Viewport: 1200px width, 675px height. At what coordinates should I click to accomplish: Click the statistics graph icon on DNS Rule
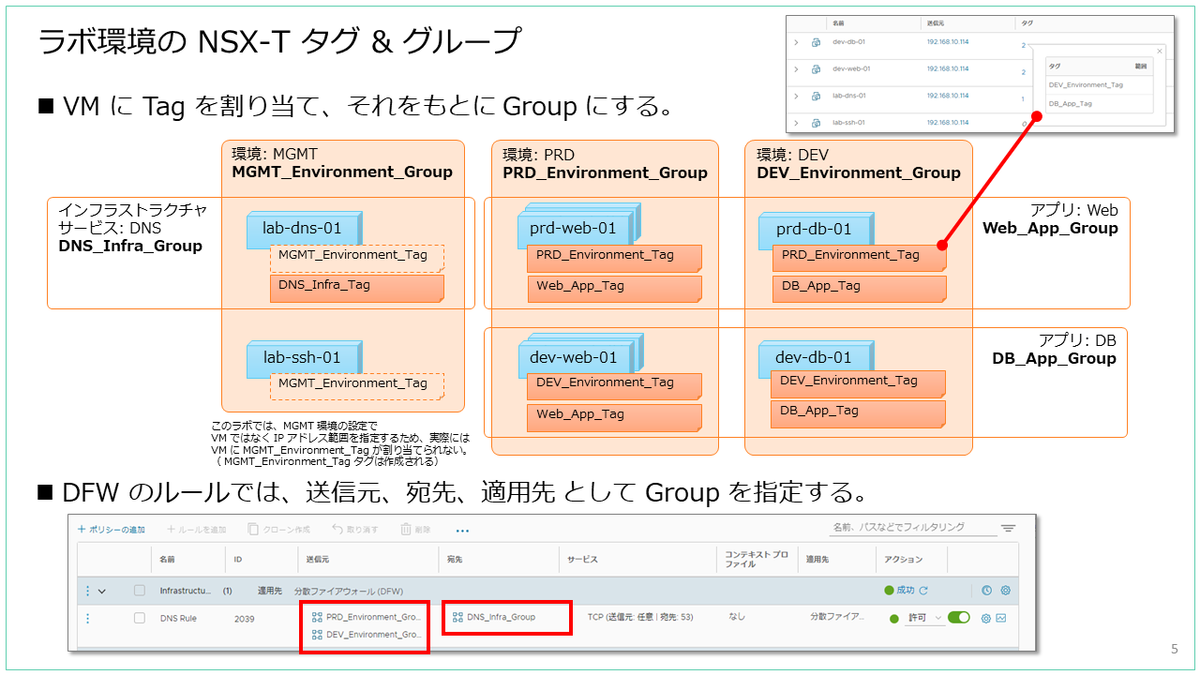click(x=1001, y=618)
